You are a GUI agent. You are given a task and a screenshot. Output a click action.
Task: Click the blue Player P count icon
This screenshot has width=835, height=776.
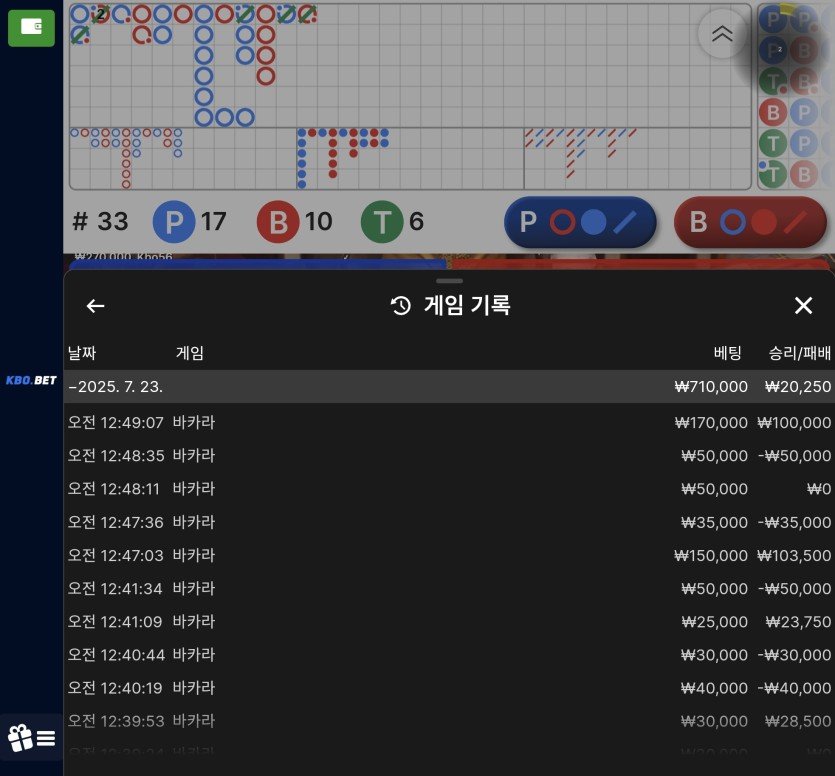[174, 222]
